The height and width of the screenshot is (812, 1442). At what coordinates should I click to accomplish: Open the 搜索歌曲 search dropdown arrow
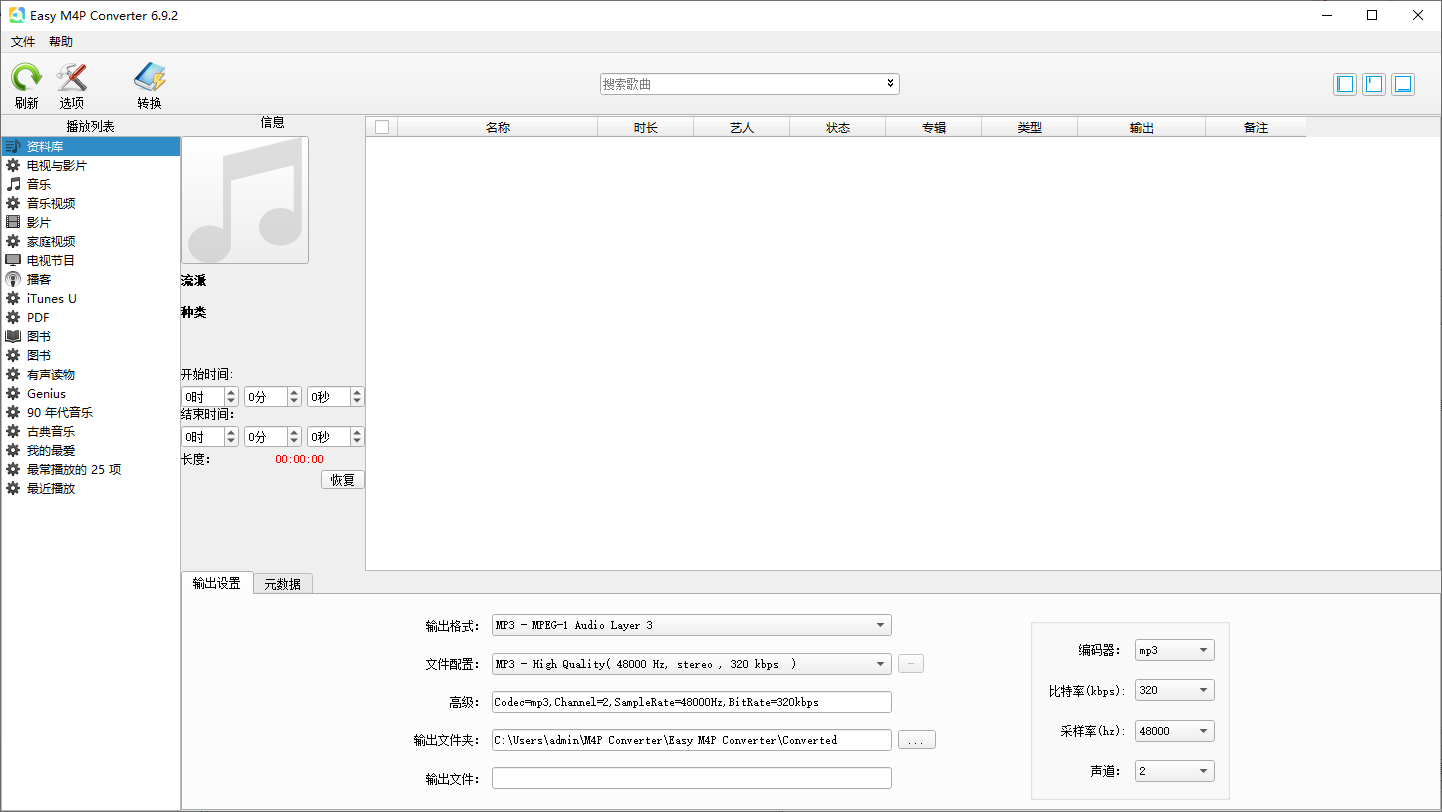(890, 84)
